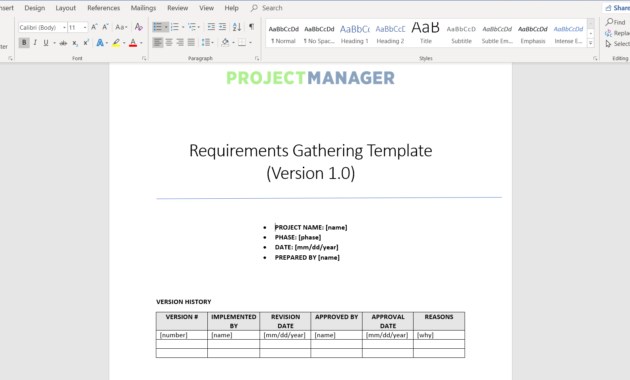Click the Find button
The width and height of the screenshot is (630, 380).
(616, 22)
